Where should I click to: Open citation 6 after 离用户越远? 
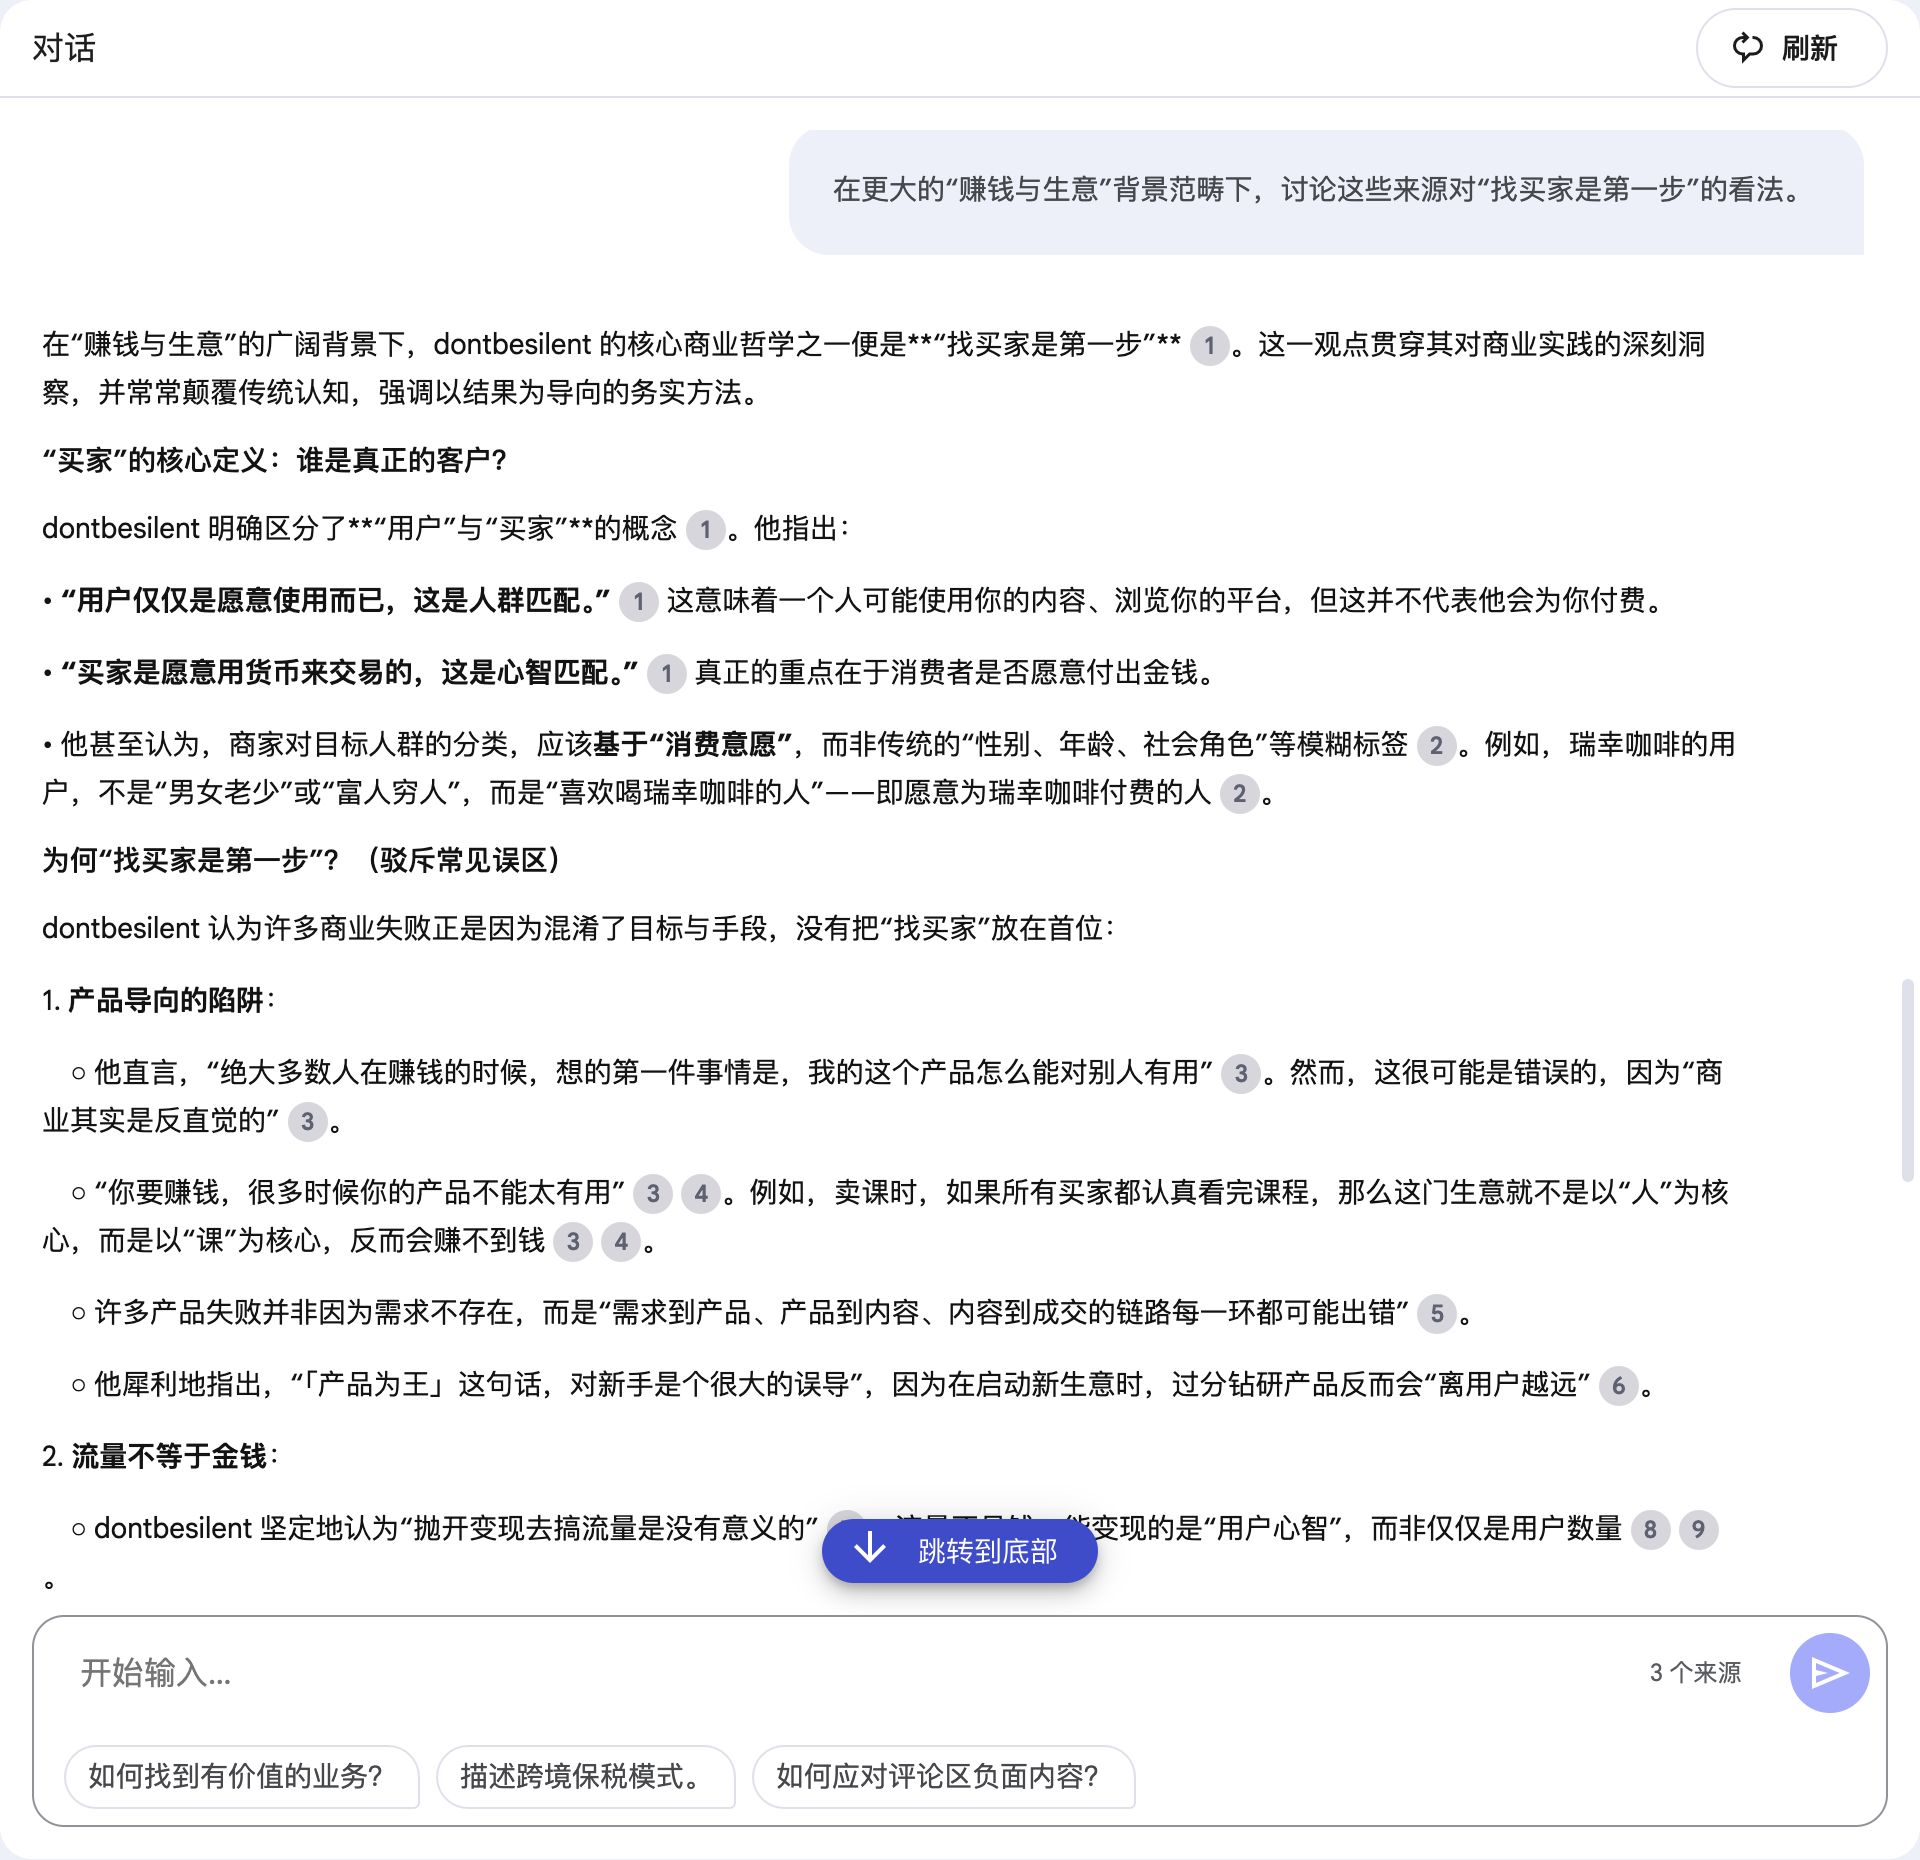1618,1386
